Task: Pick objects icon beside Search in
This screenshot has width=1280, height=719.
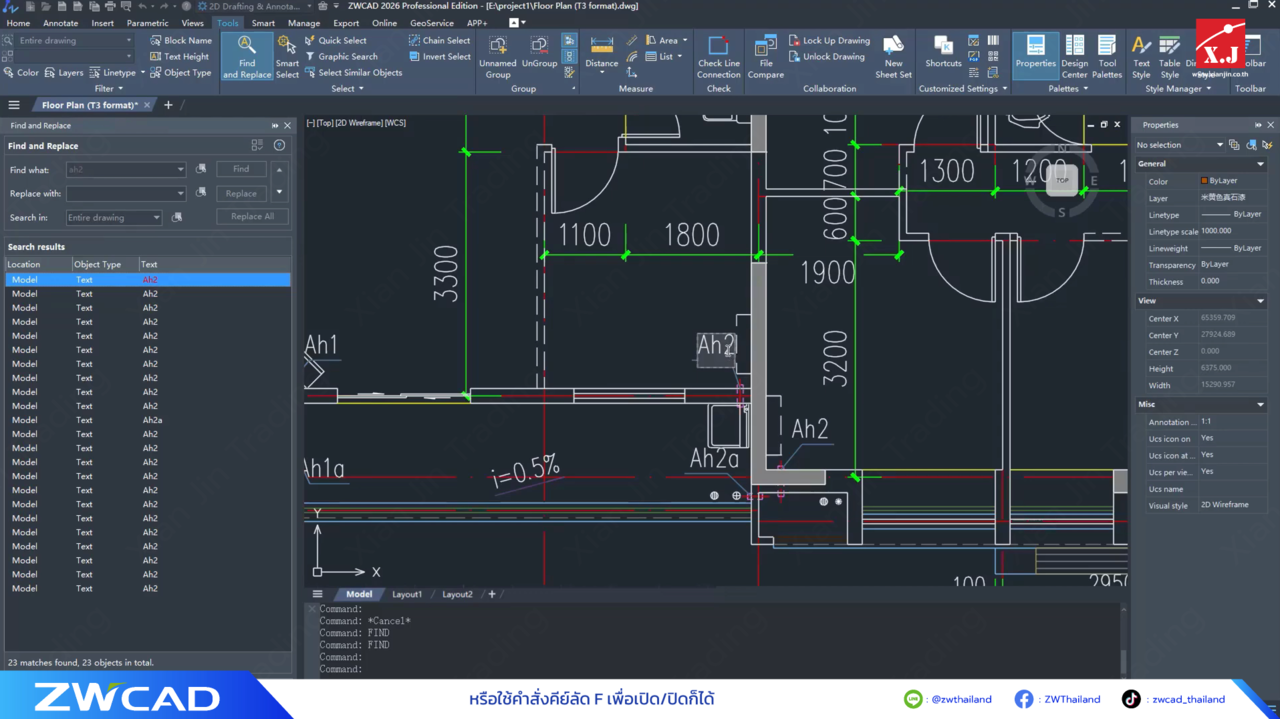Action: [177, 217]
